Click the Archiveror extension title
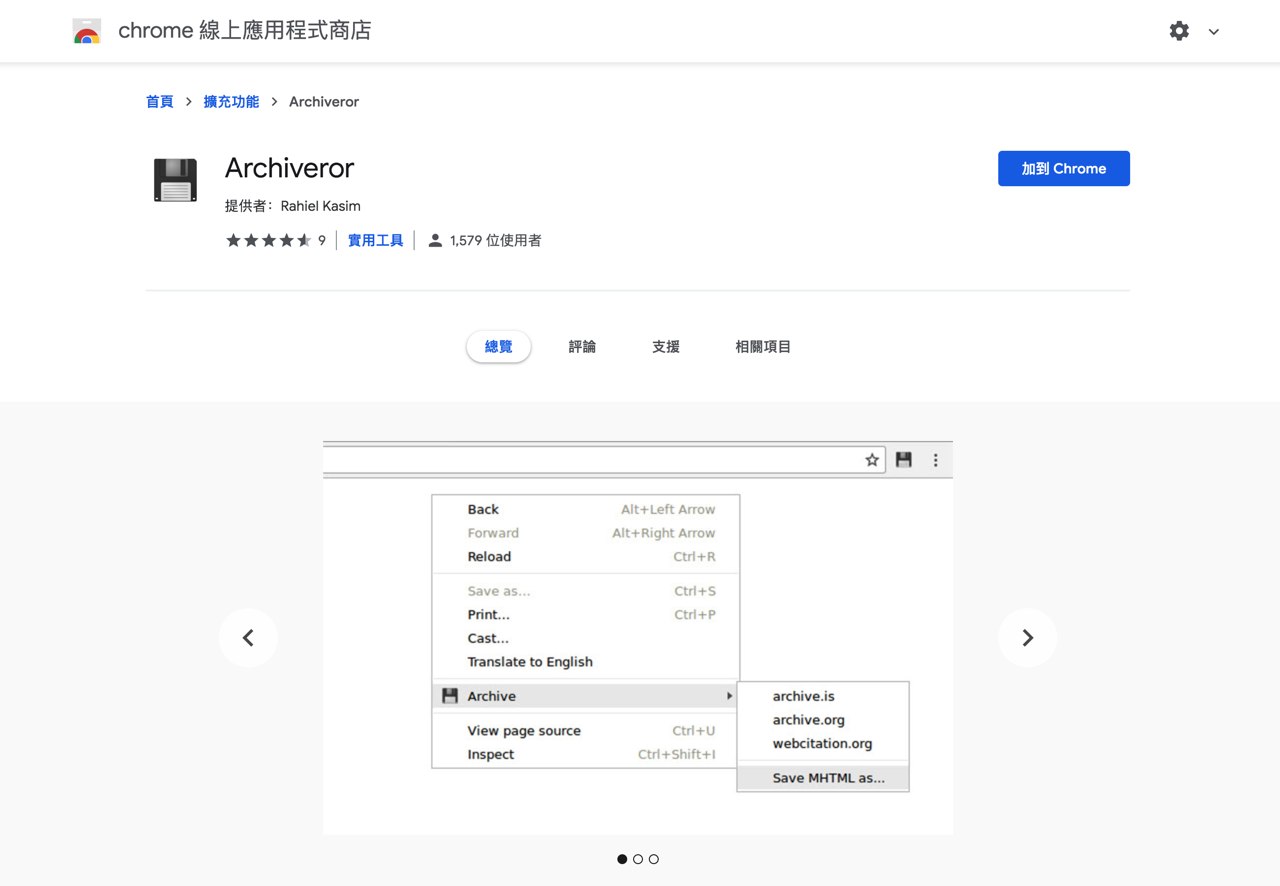 (289, 168)
